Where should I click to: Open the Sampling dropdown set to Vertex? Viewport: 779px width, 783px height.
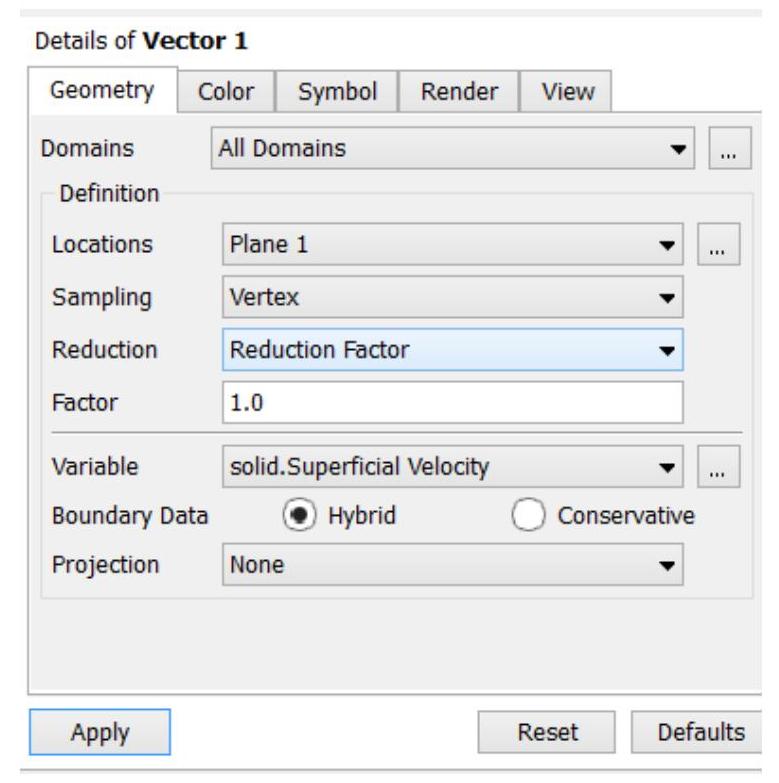pos(452,297)
